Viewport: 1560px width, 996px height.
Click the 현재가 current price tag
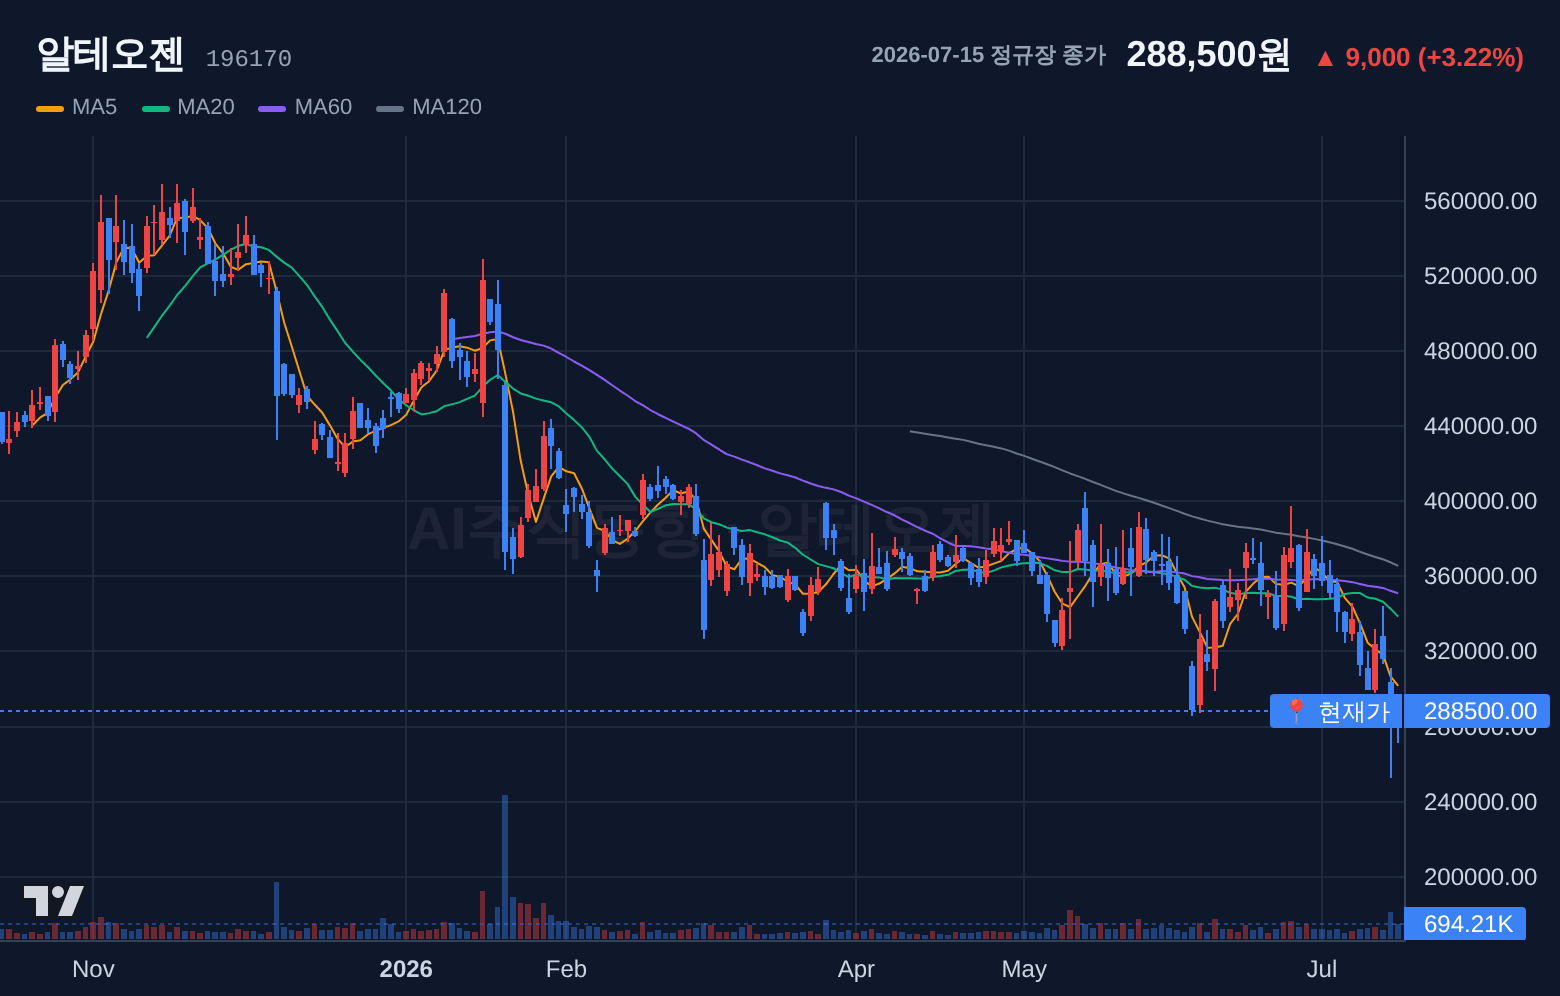[x=1336, y=711]
